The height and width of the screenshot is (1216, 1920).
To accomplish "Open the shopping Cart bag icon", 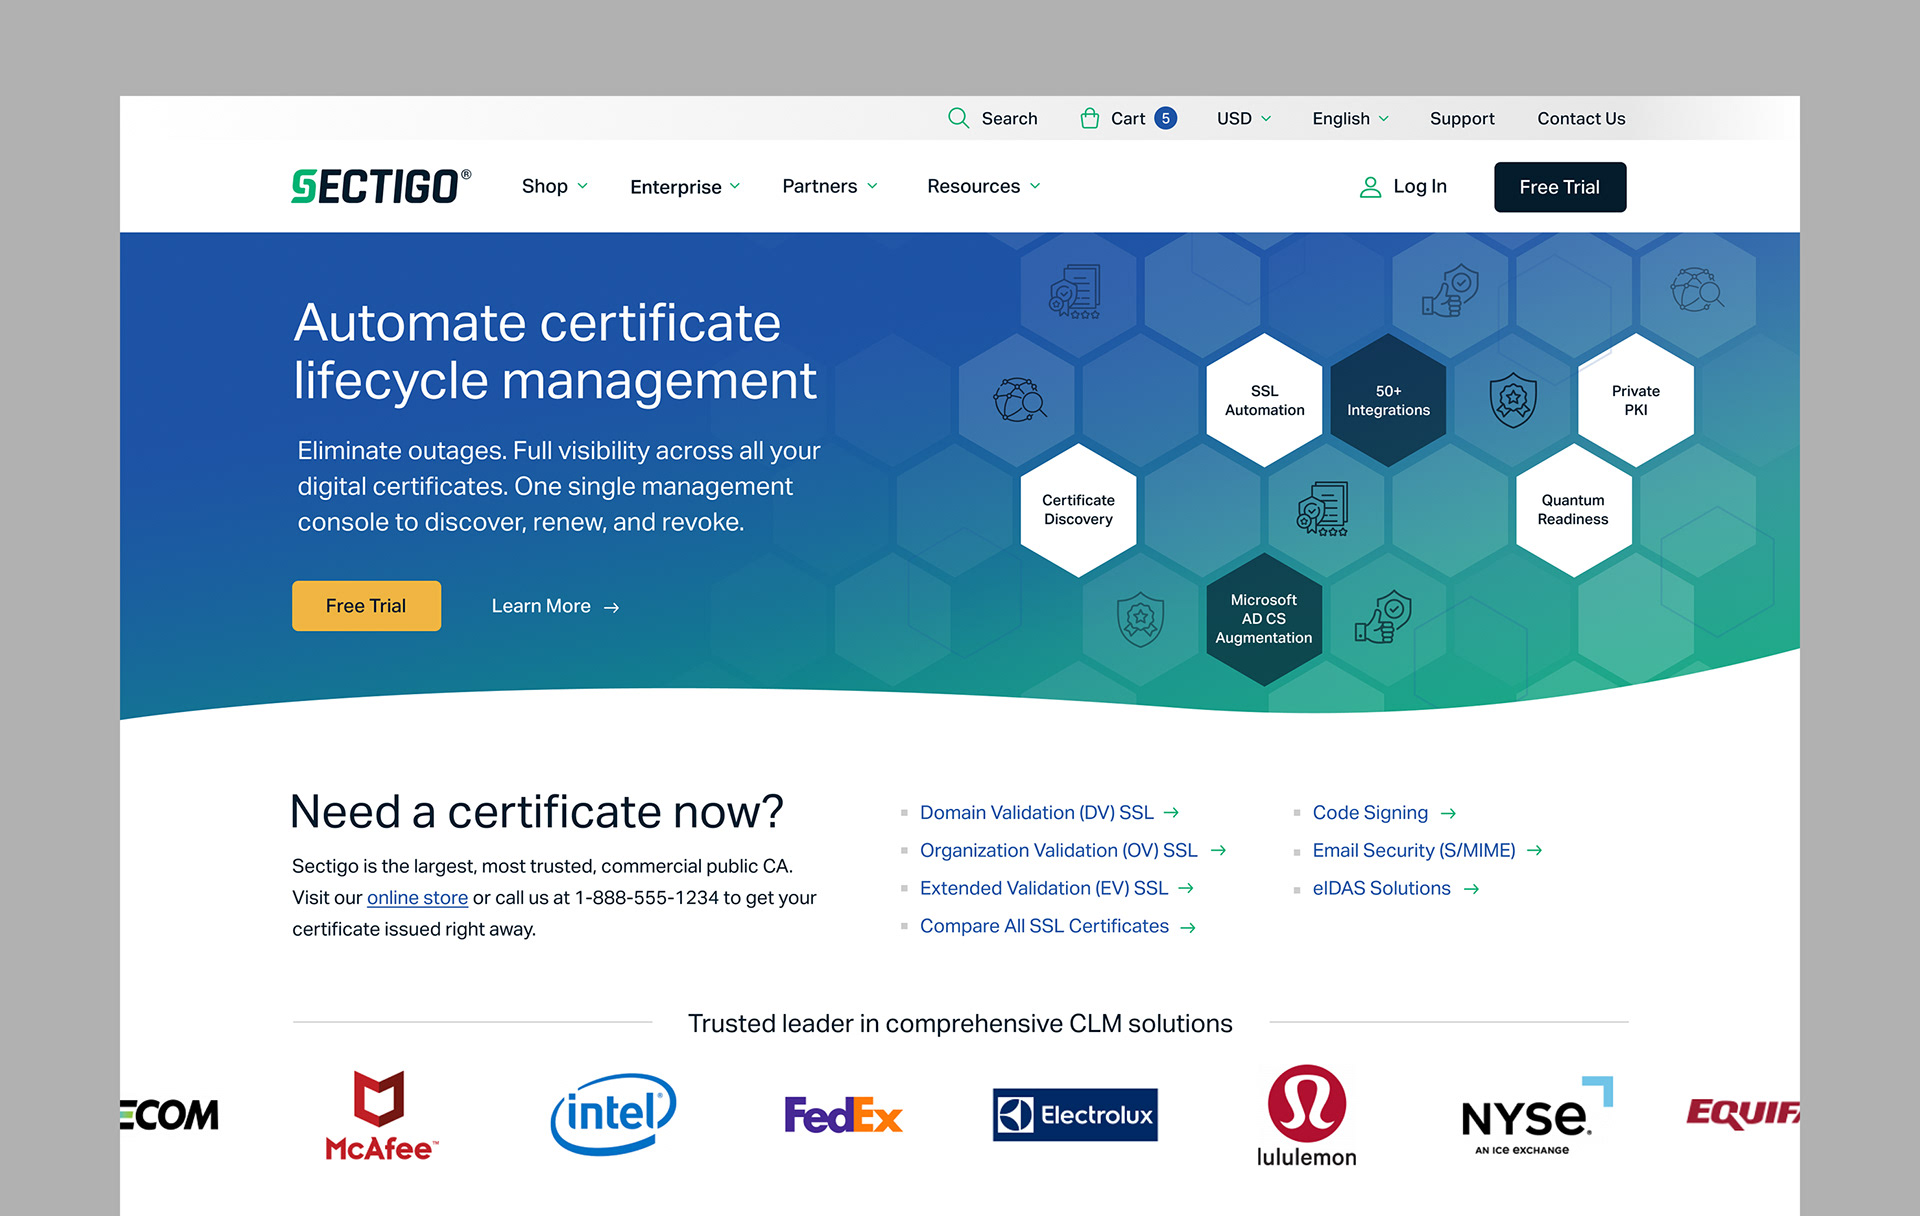I will click(1090, 118).
